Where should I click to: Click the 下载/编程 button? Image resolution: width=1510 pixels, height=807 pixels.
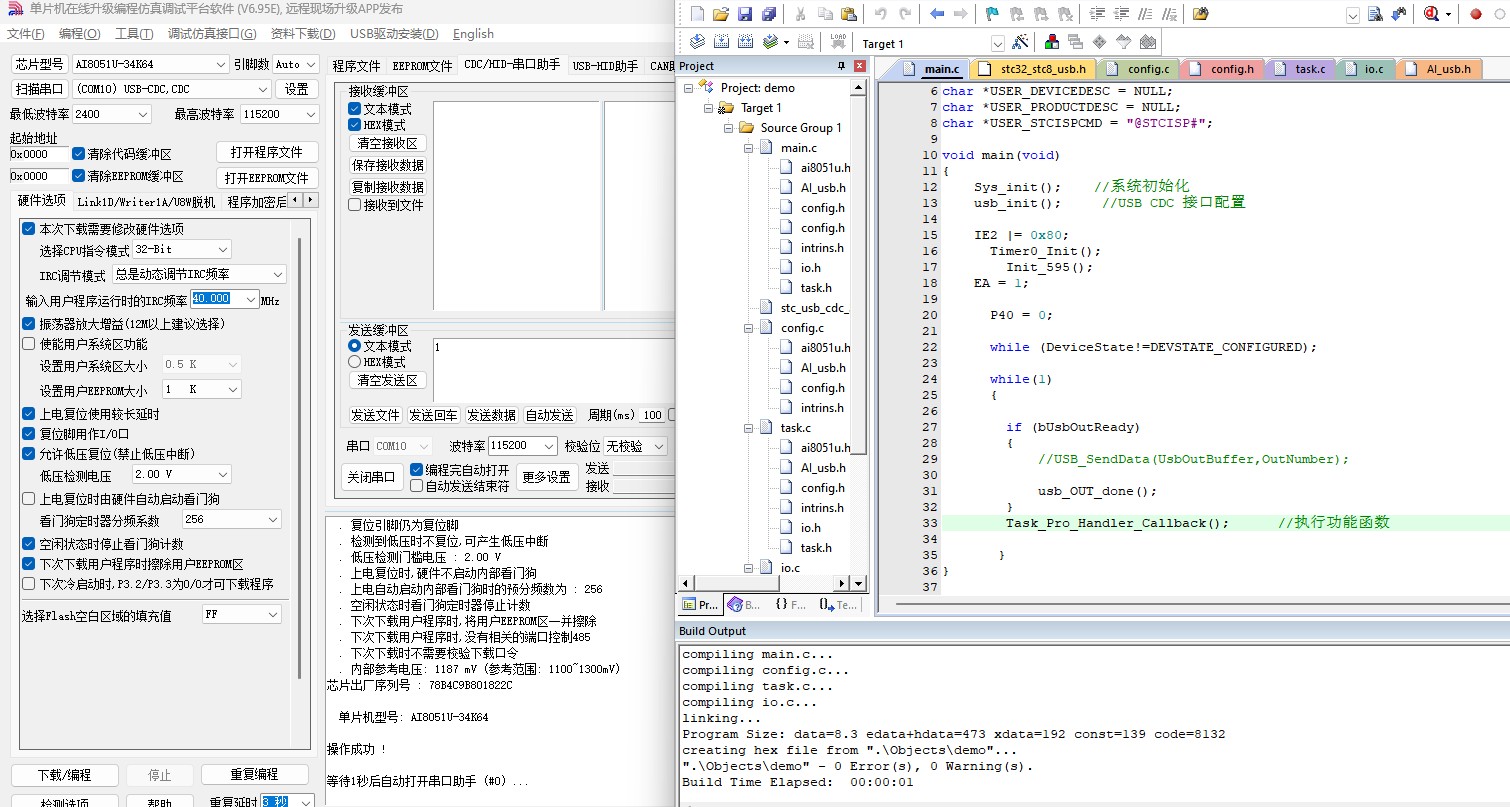tap(64, 775)
